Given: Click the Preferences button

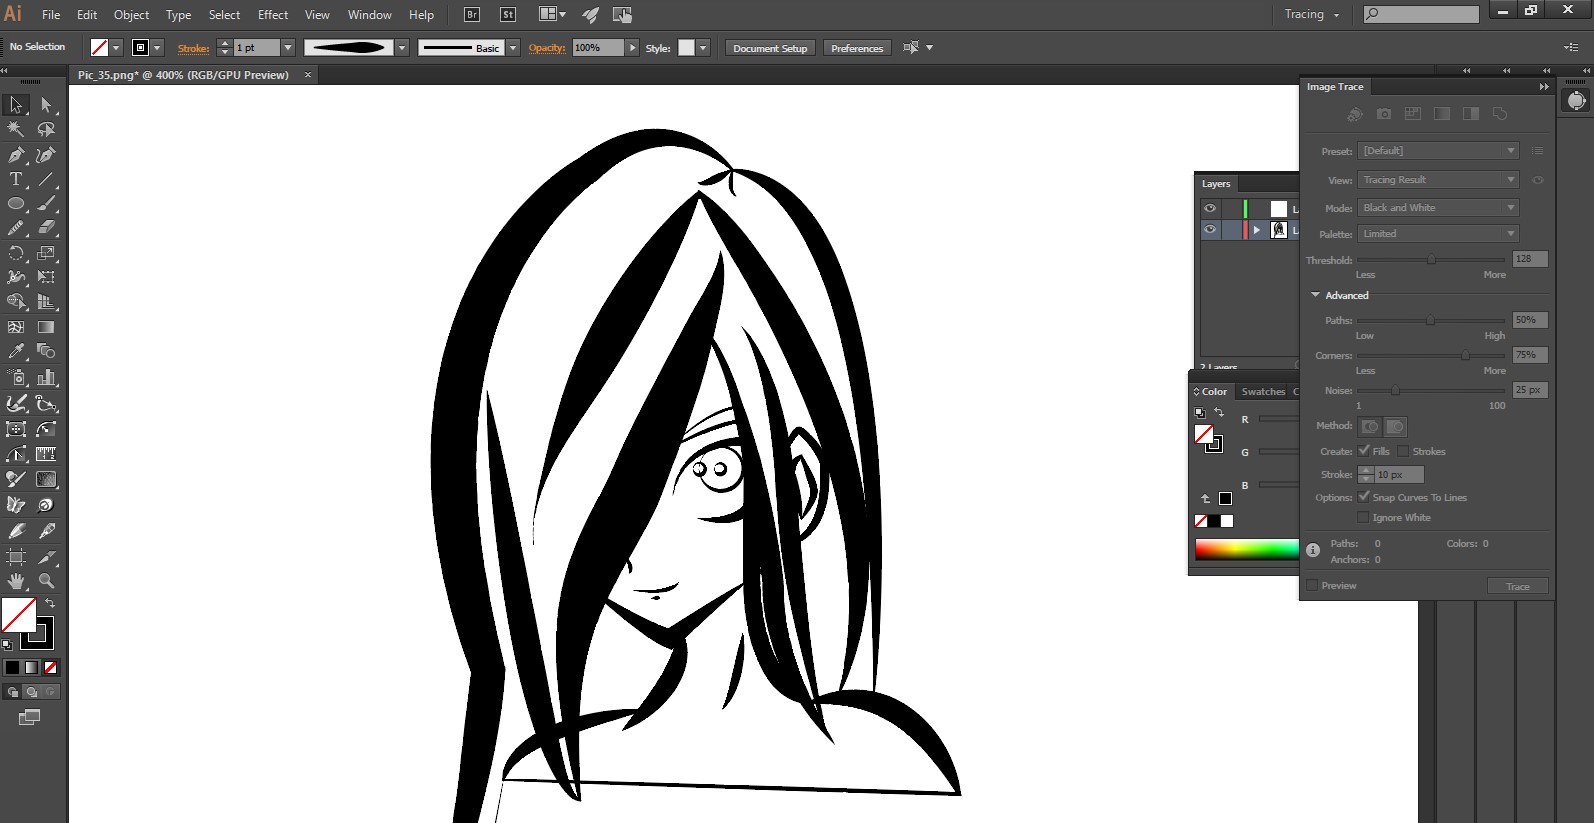Looking at the screenshot, I should coord(857,48).
